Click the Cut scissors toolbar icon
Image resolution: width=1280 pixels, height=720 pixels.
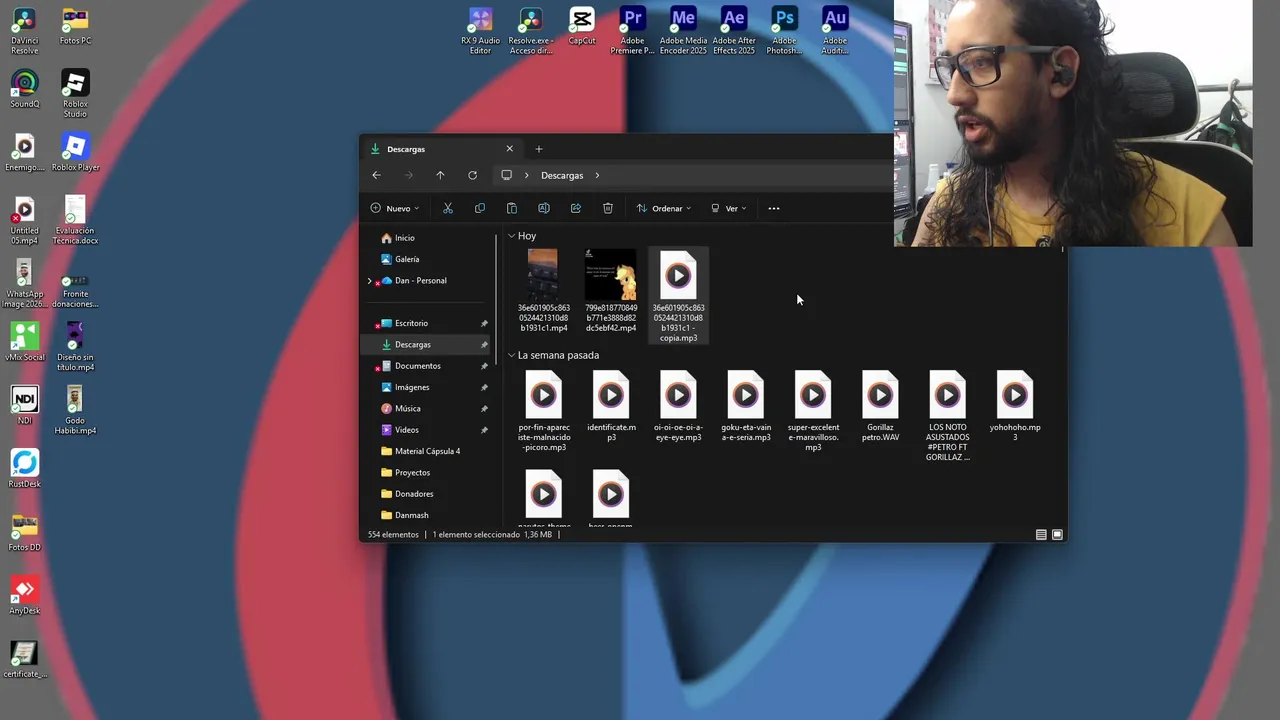click(448, 208)
